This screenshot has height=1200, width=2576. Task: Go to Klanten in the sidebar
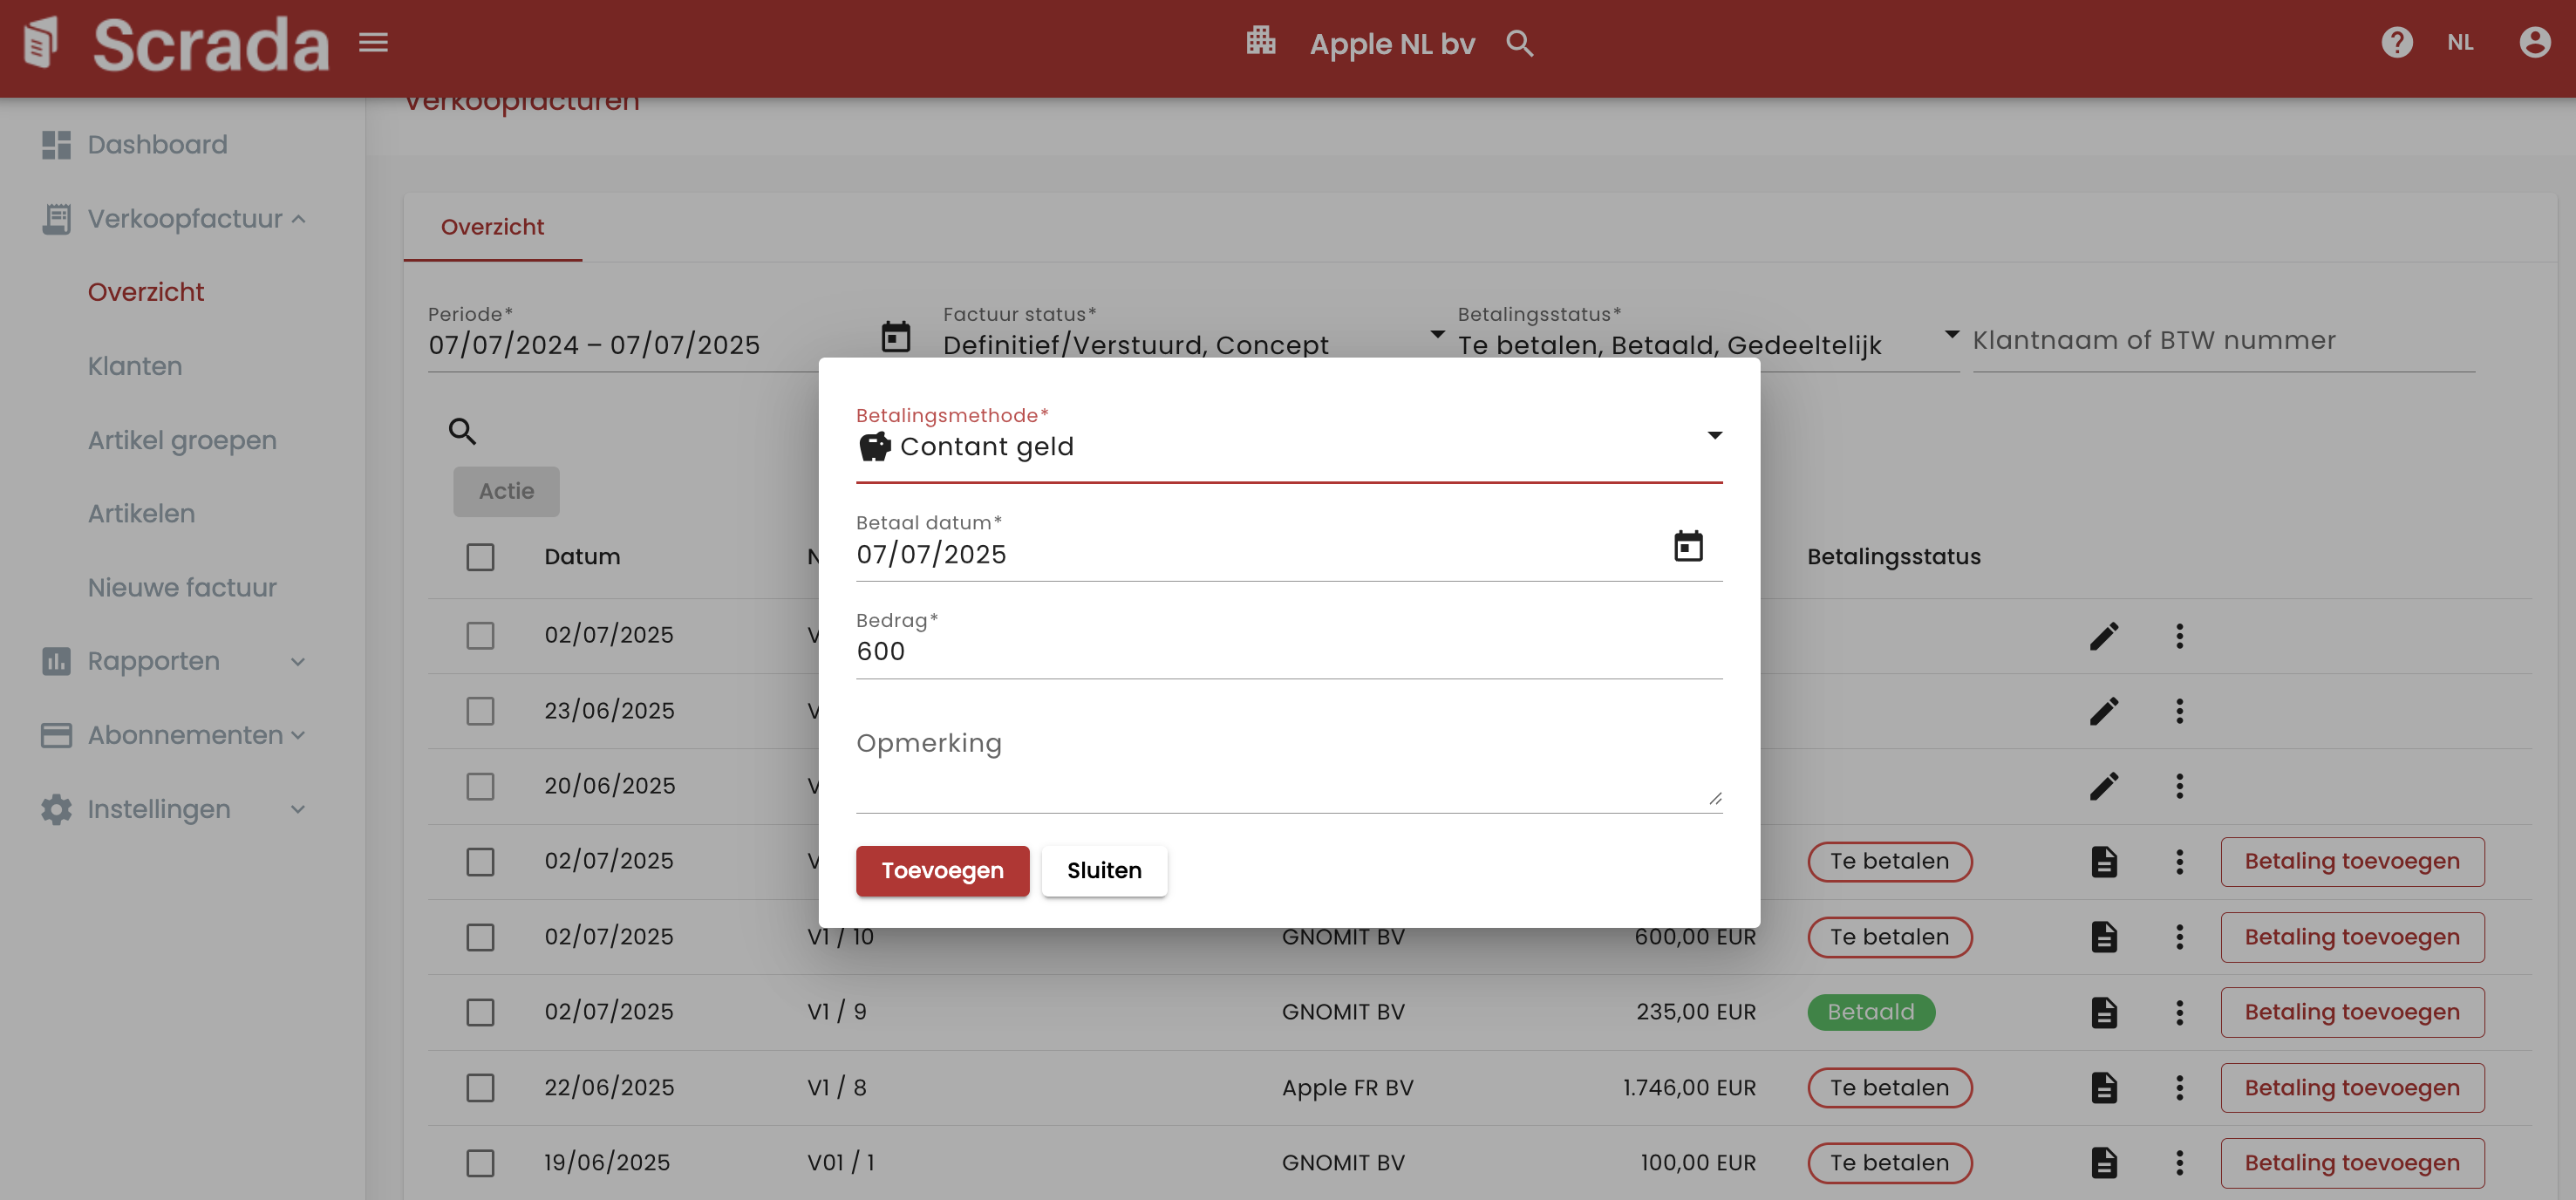tap(135, 366)
